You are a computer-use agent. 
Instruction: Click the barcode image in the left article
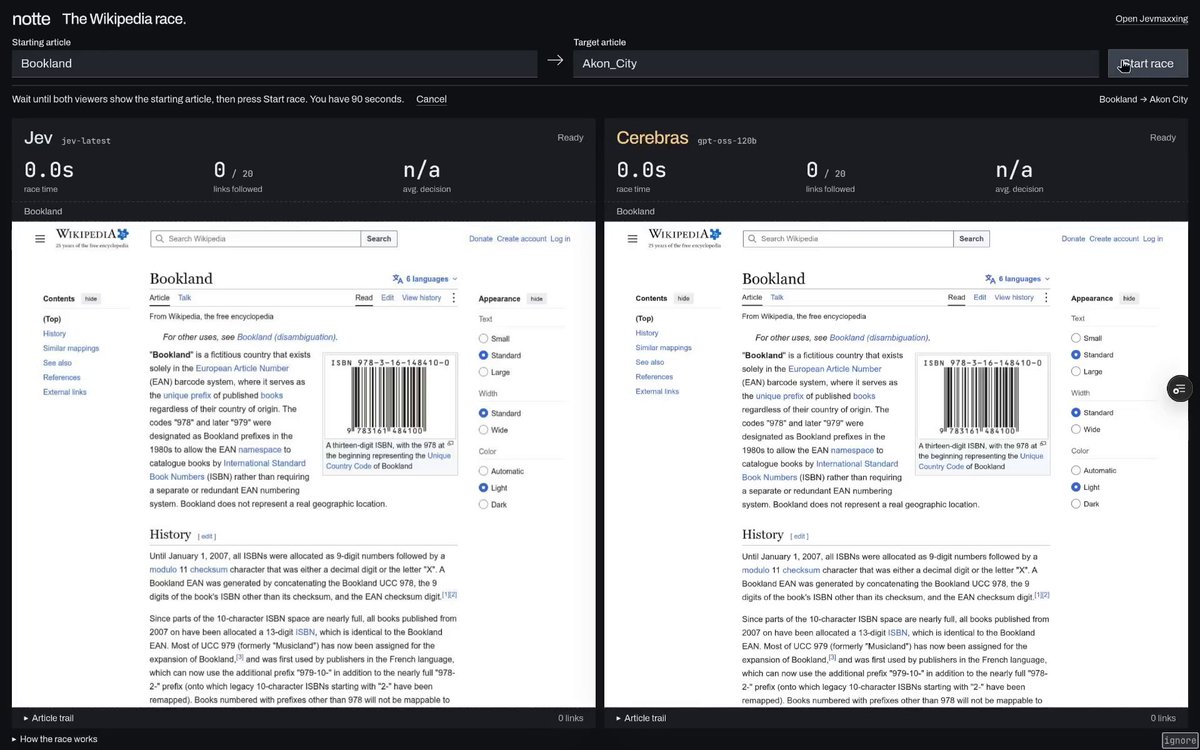coord(390,398)
